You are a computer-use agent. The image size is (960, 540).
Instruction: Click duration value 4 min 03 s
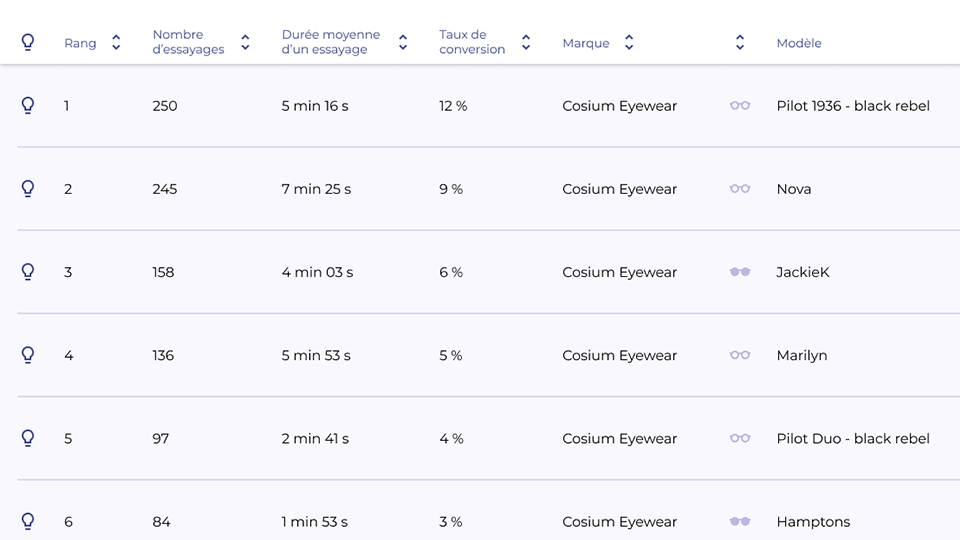pos(317,272)
